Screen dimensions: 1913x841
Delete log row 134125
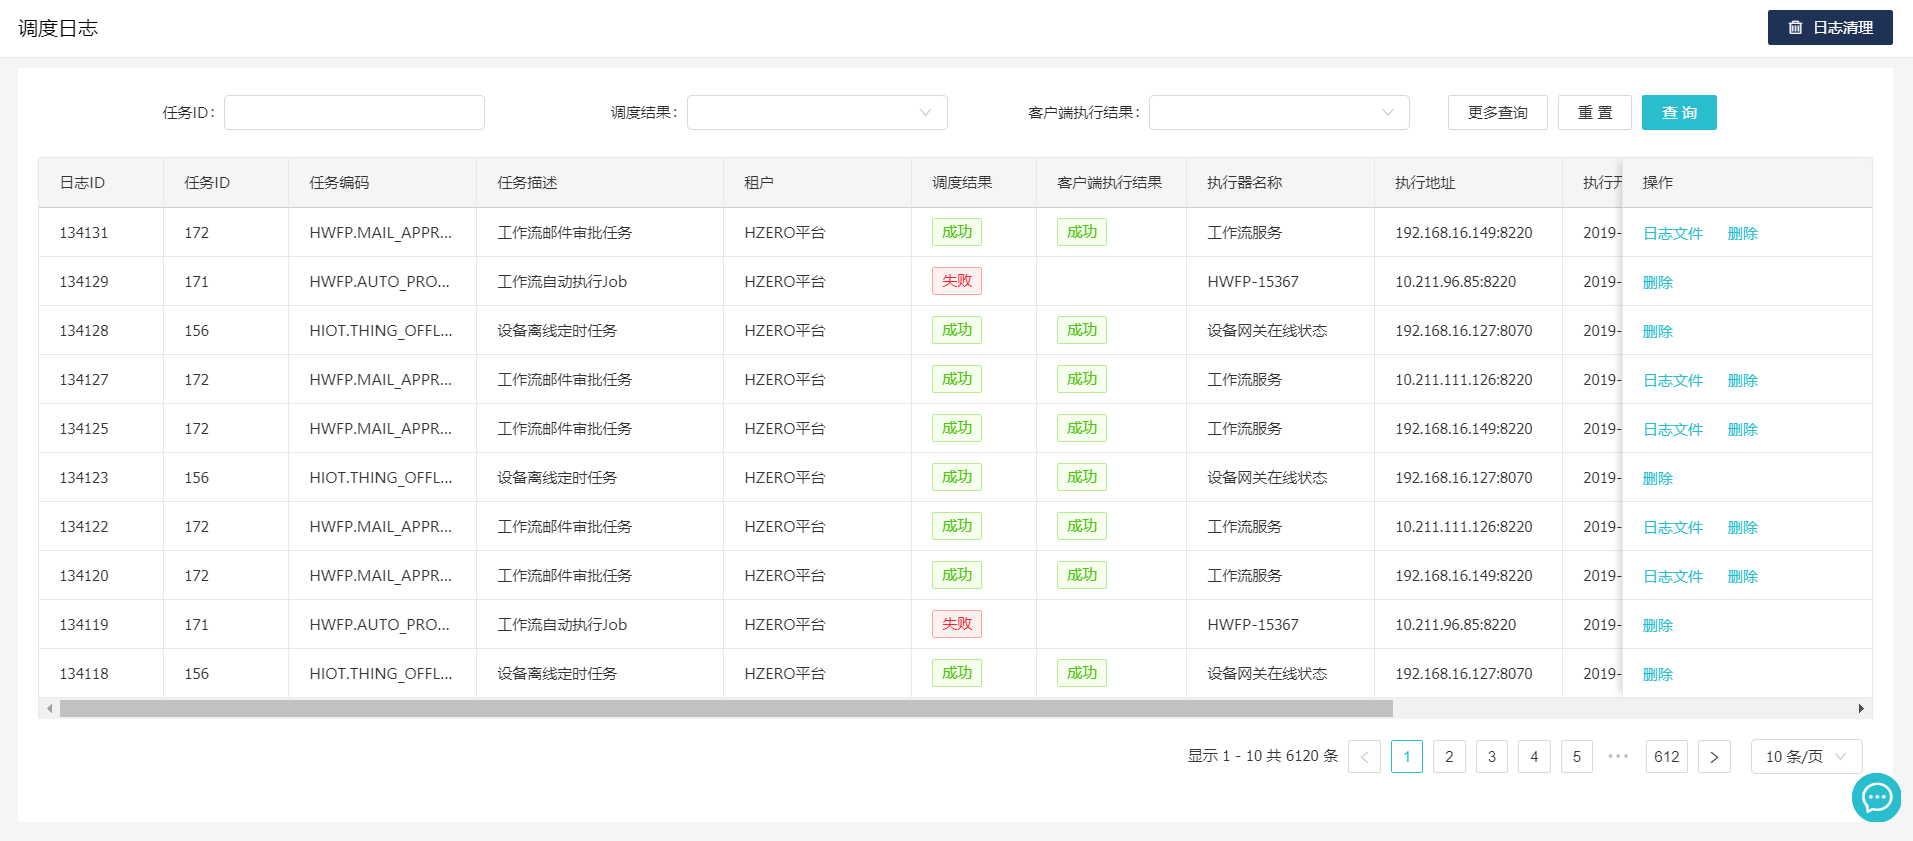[x=1742, y=429]
